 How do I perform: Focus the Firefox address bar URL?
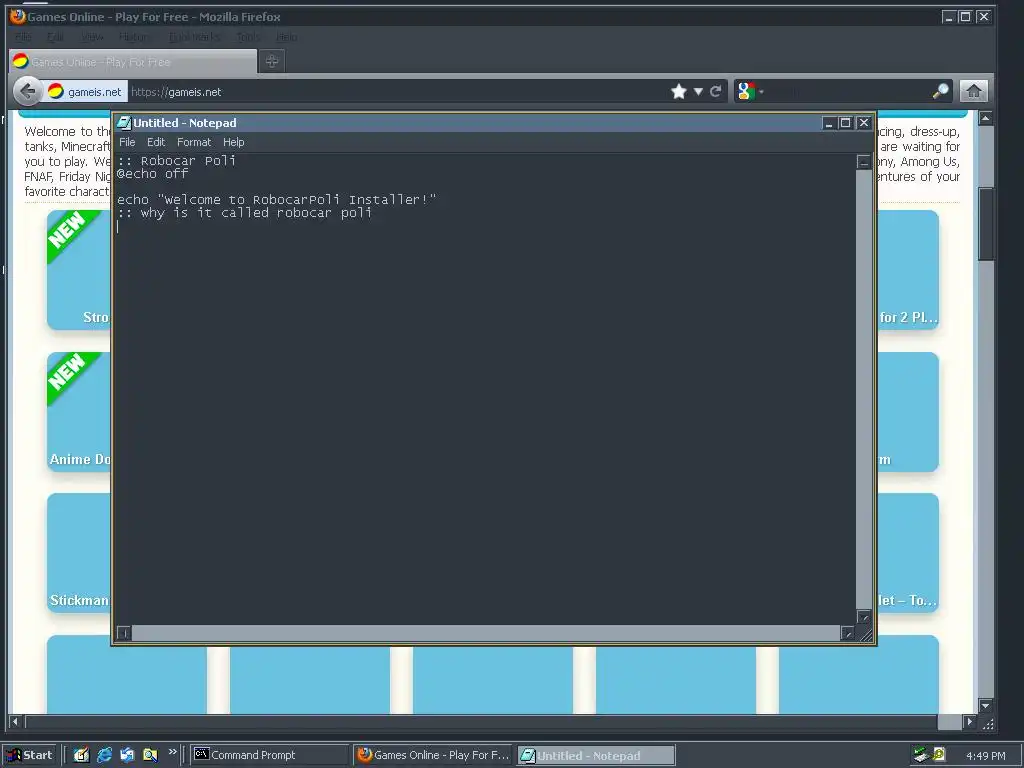coord(398,91)
